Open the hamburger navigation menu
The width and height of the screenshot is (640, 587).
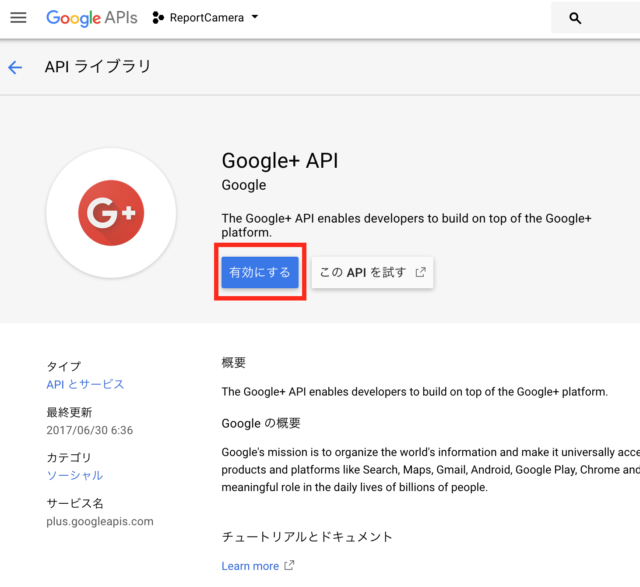pyautogui.click(x=18, y=18)
